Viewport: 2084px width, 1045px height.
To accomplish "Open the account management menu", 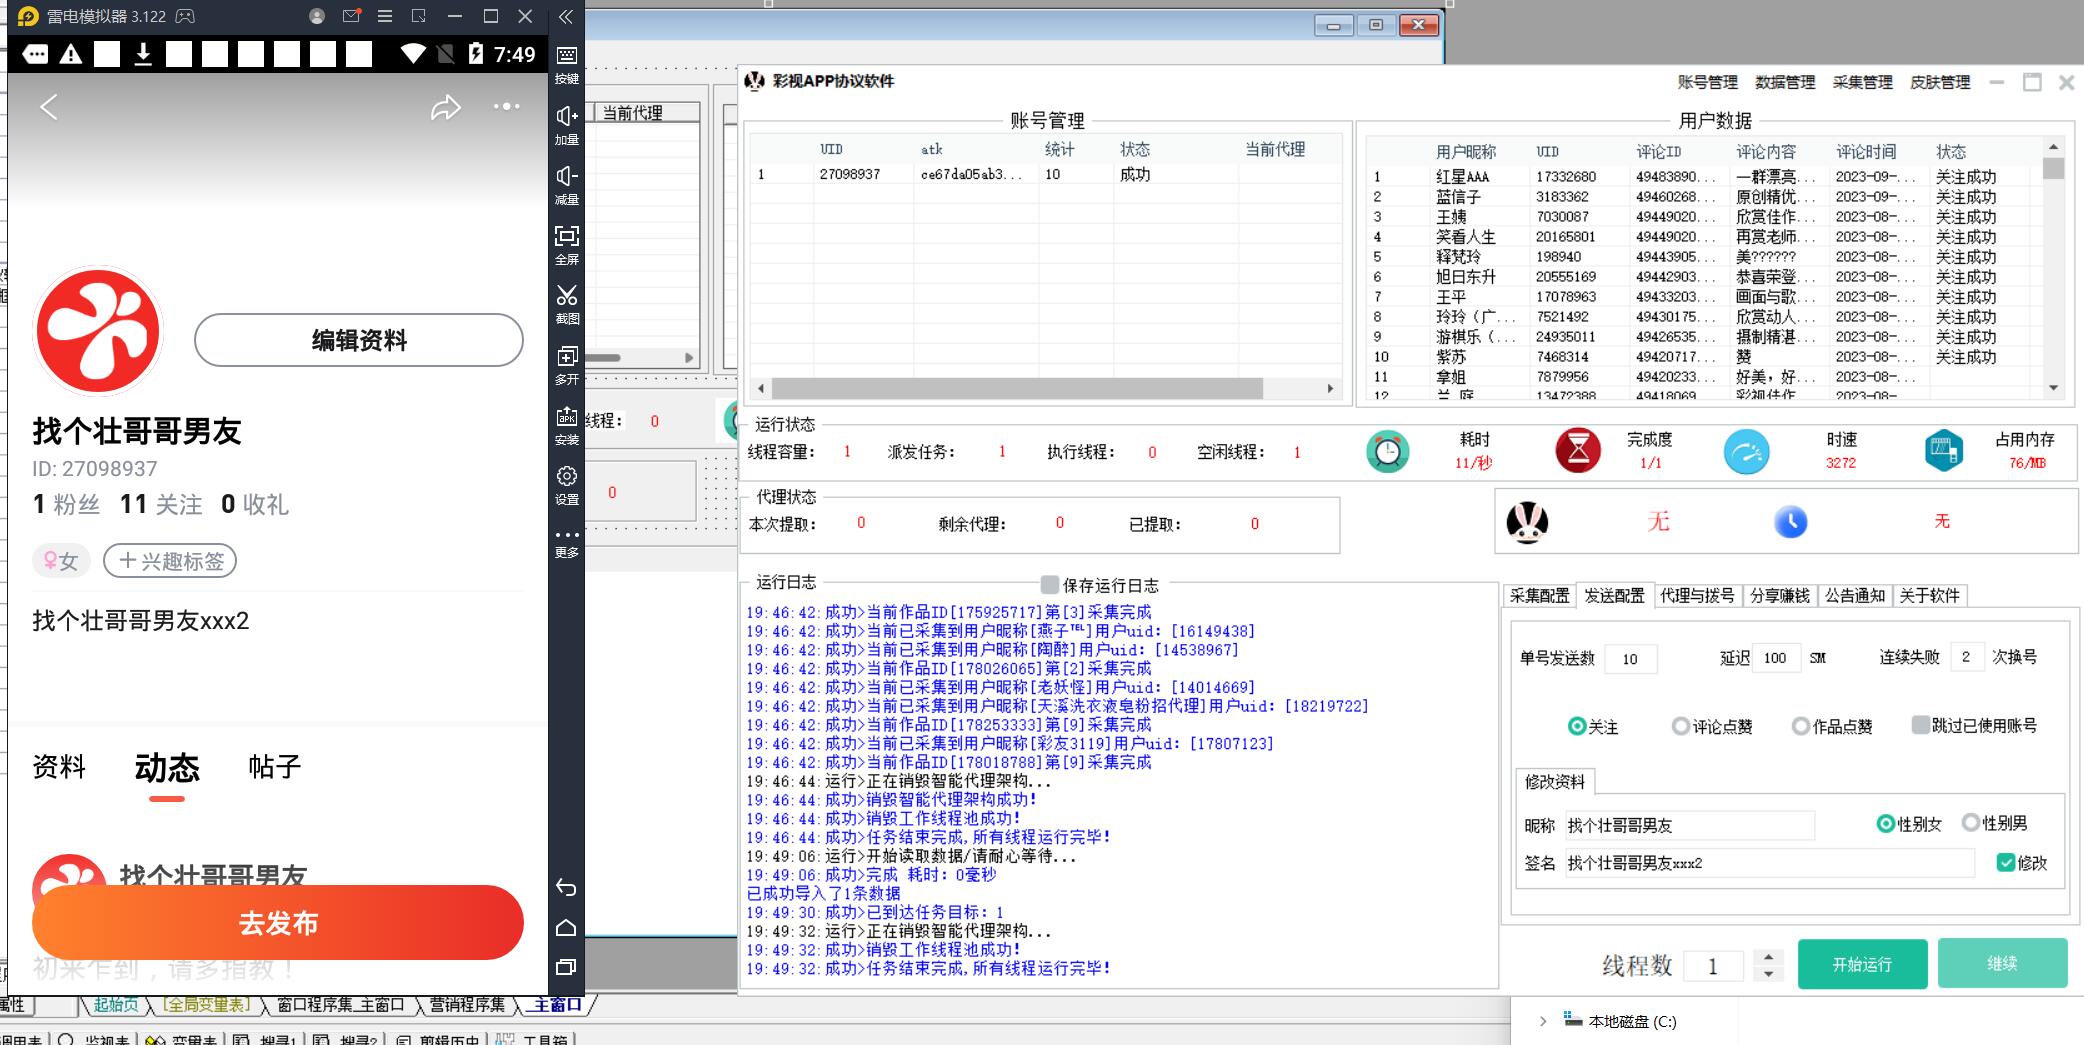I will point(1707,82).
